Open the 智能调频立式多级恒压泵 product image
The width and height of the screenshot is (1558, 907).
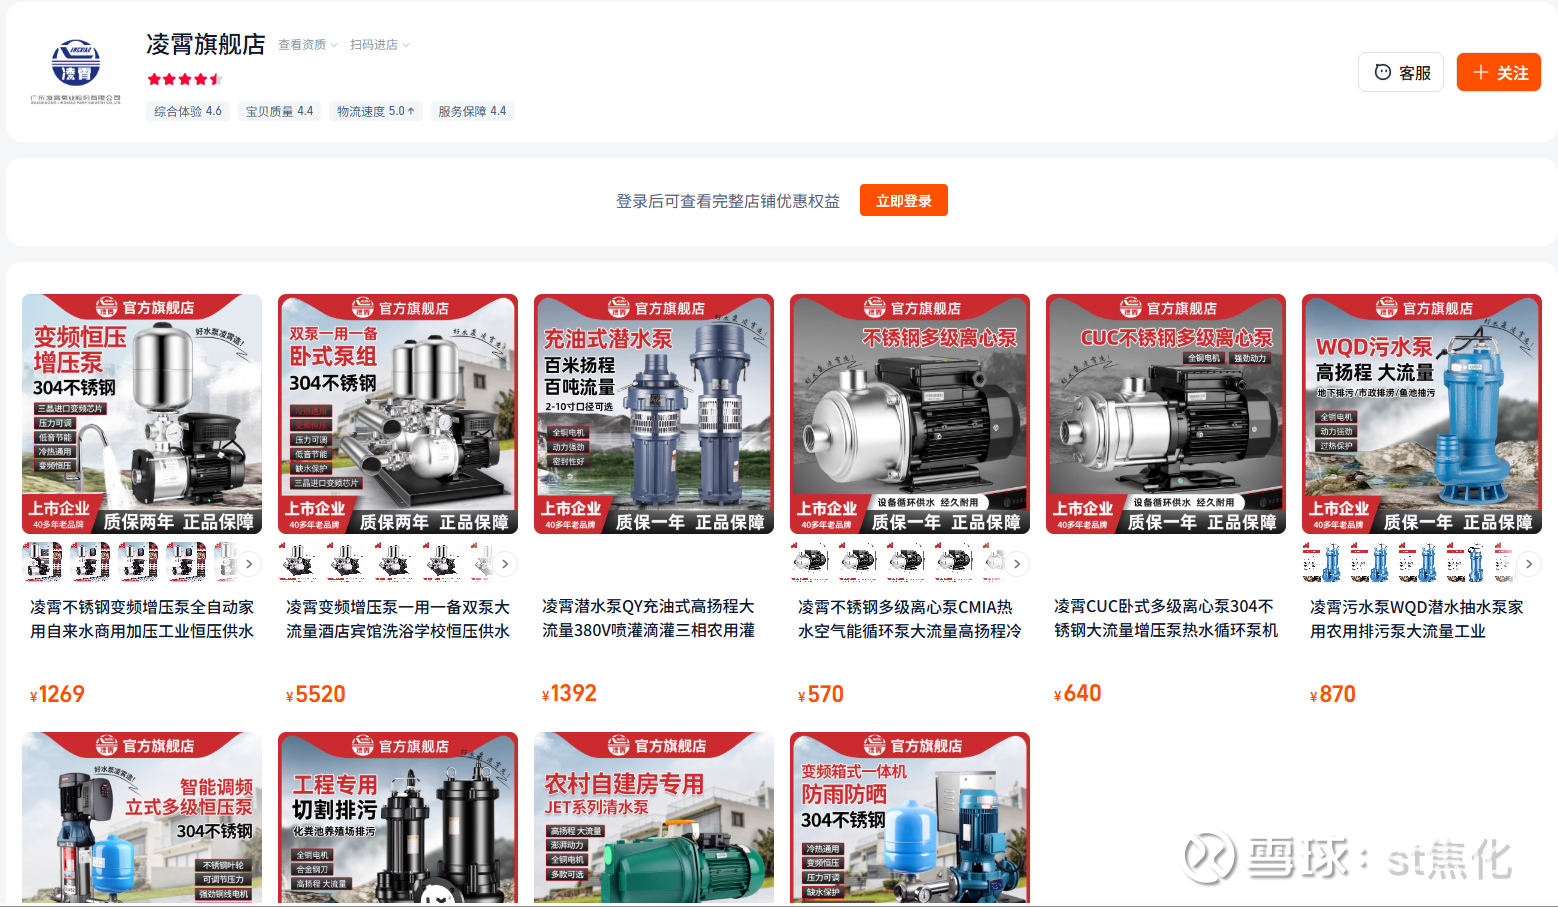click(142, 817)
